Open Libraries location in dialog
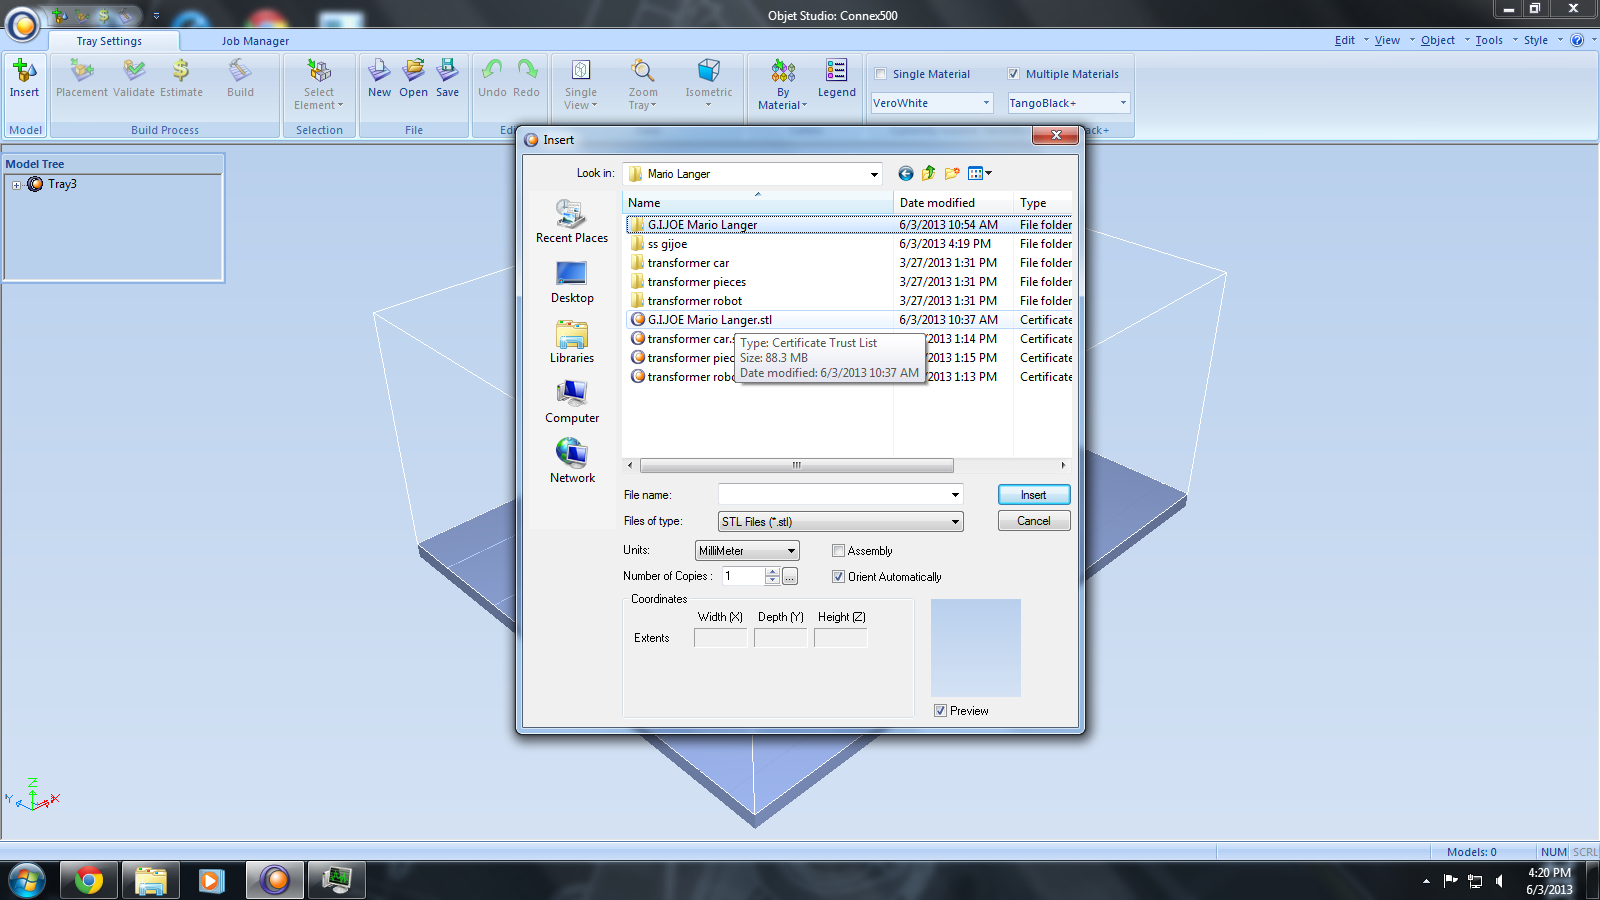 [572, 341]
